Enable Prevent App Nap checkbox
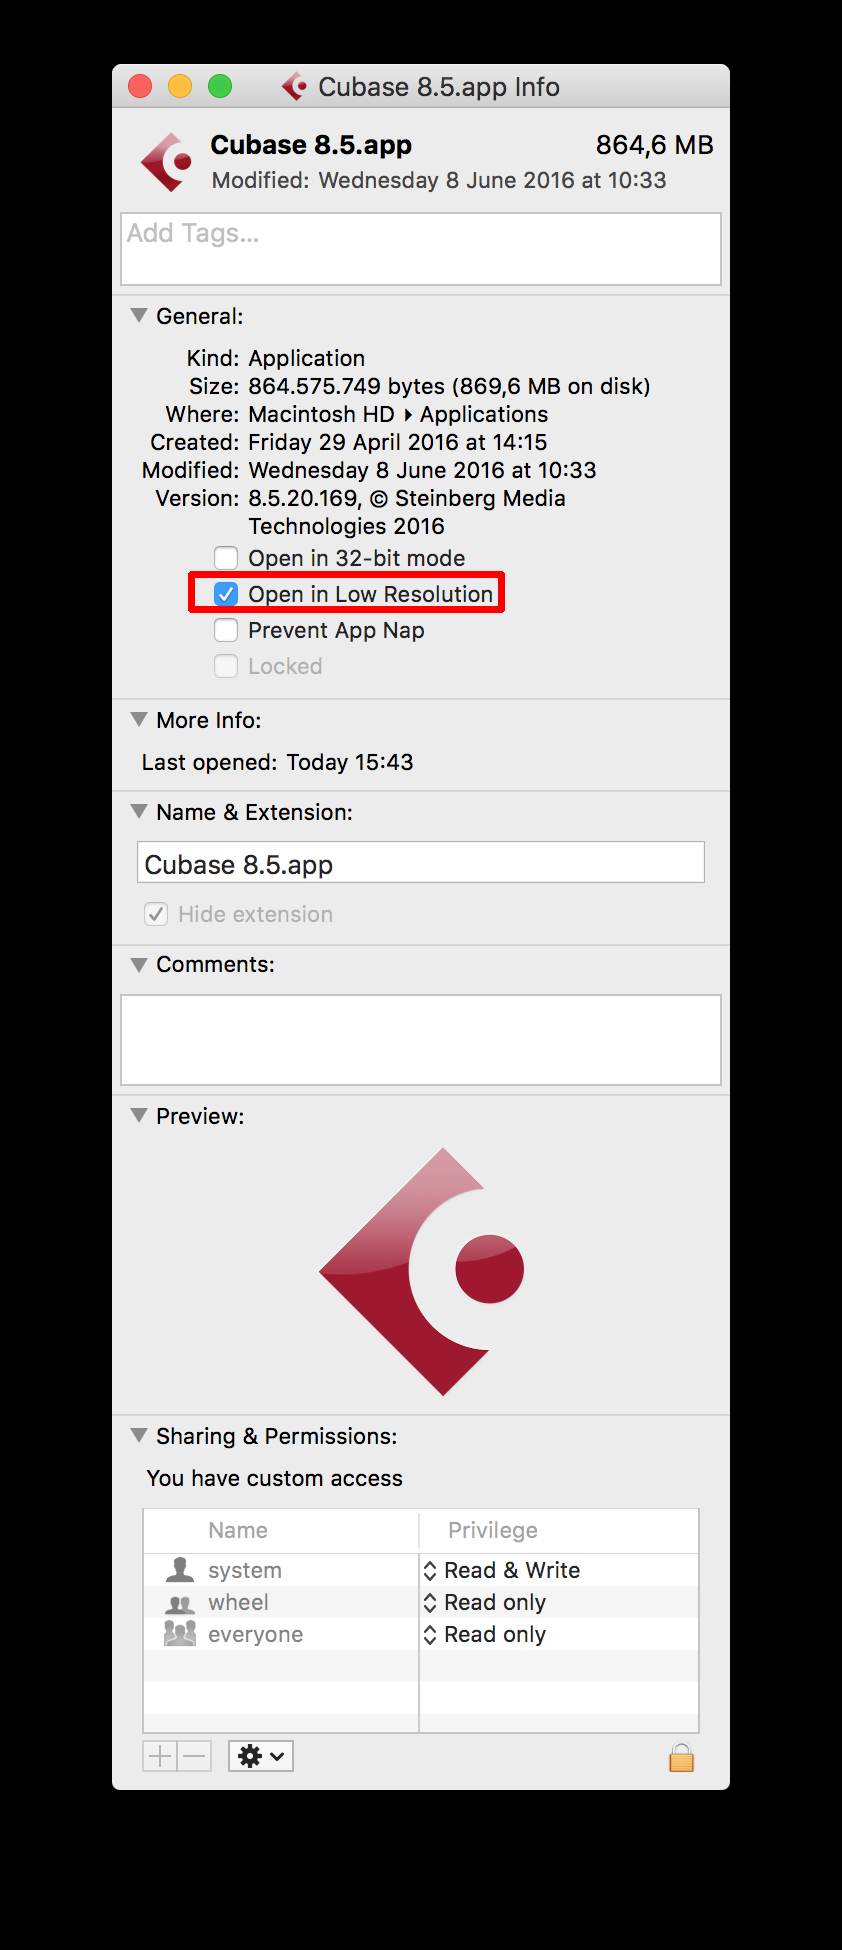 pyautogui.click(x=226, y=630)
